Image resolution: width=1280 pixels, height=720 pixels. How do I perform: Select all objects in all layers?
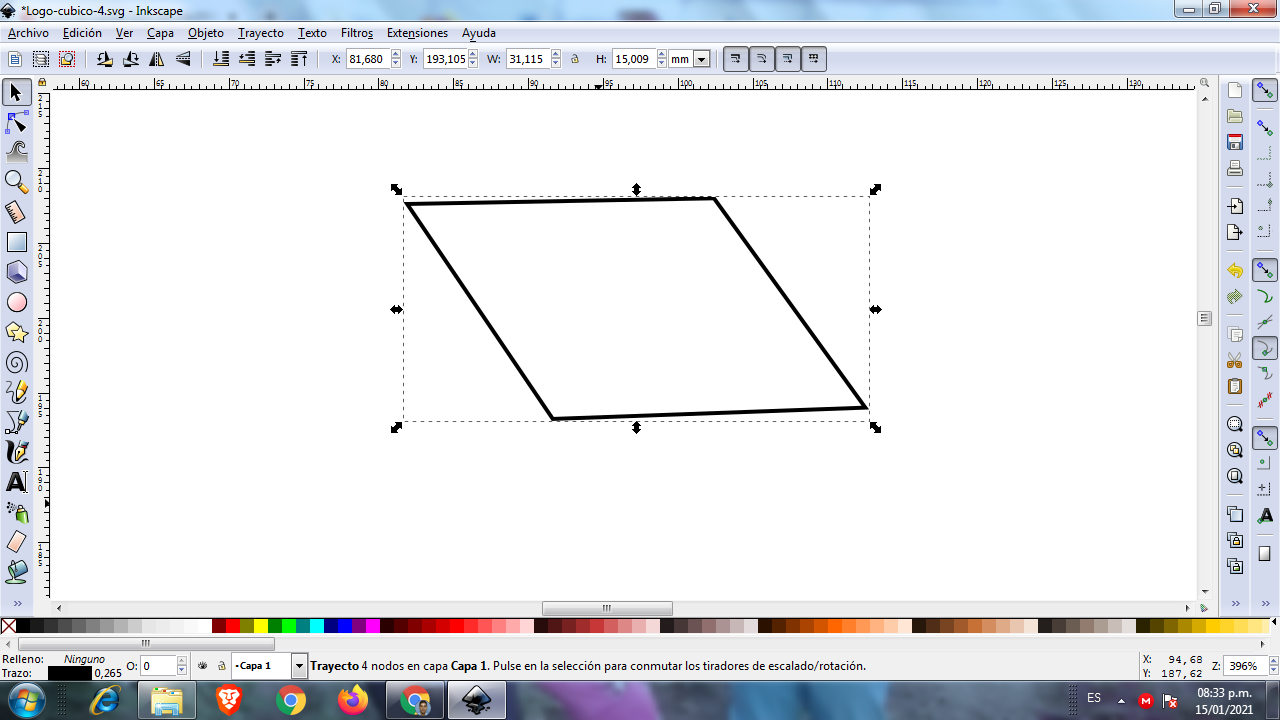pos(41,59)
